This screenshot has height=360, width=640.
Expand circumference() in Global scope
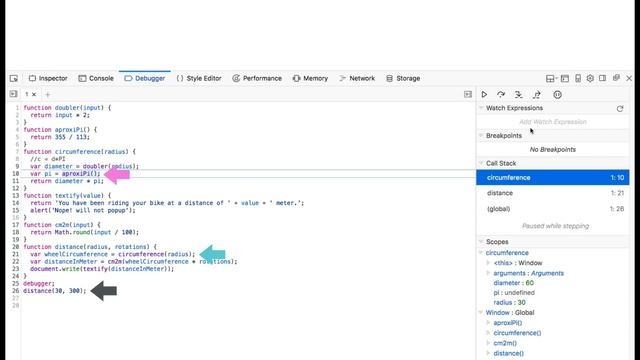pos(488,333)
